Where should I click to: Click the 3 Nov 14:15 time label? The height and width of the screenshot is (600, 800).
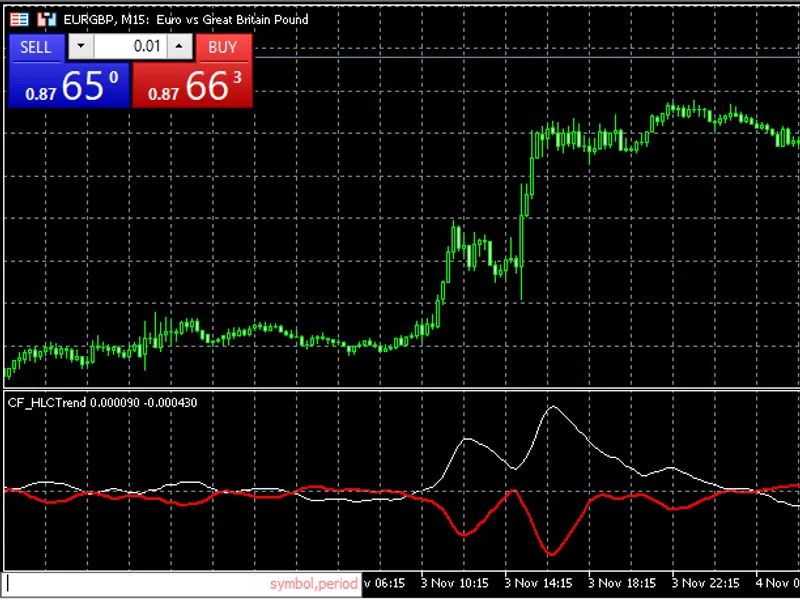tap(538, 583)
